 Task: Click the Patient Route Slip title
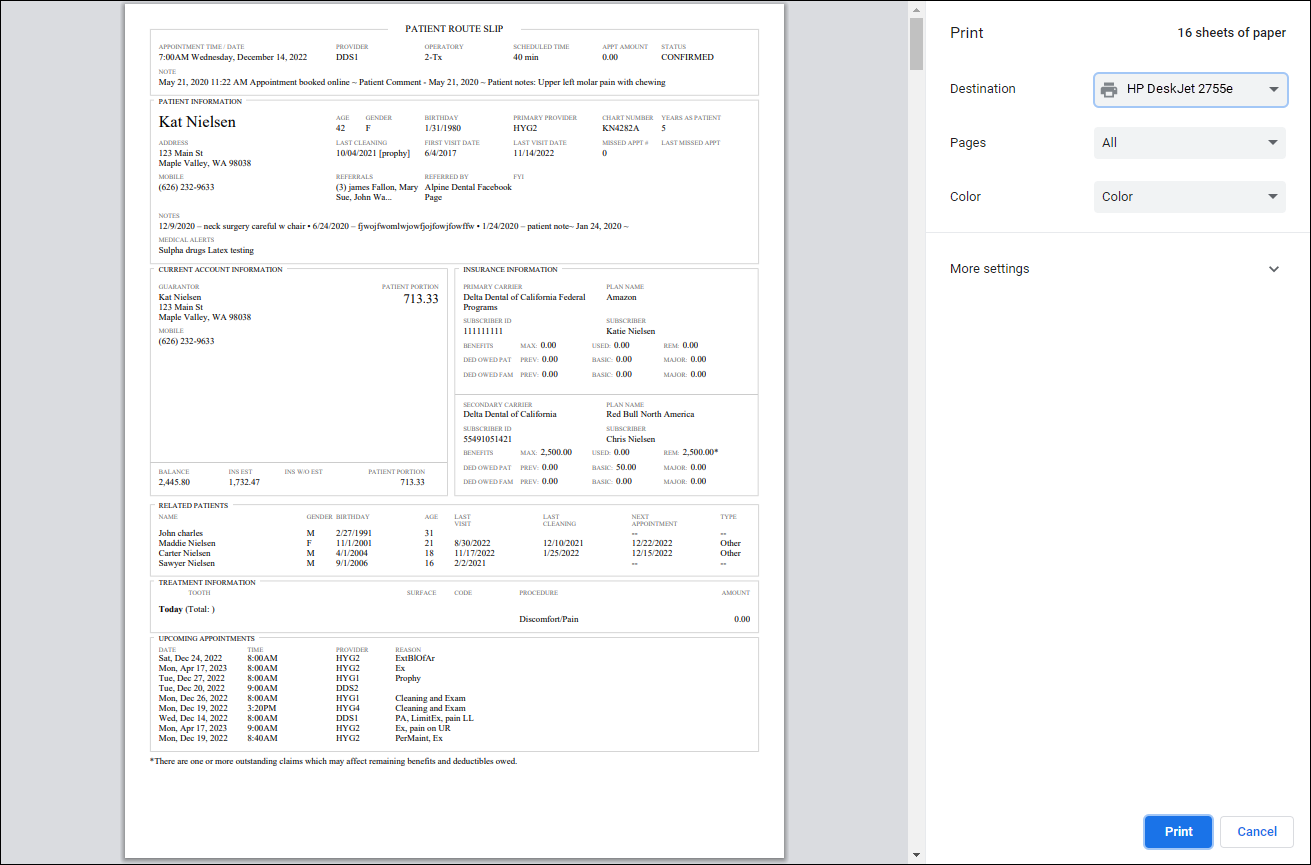coord(454,29)
